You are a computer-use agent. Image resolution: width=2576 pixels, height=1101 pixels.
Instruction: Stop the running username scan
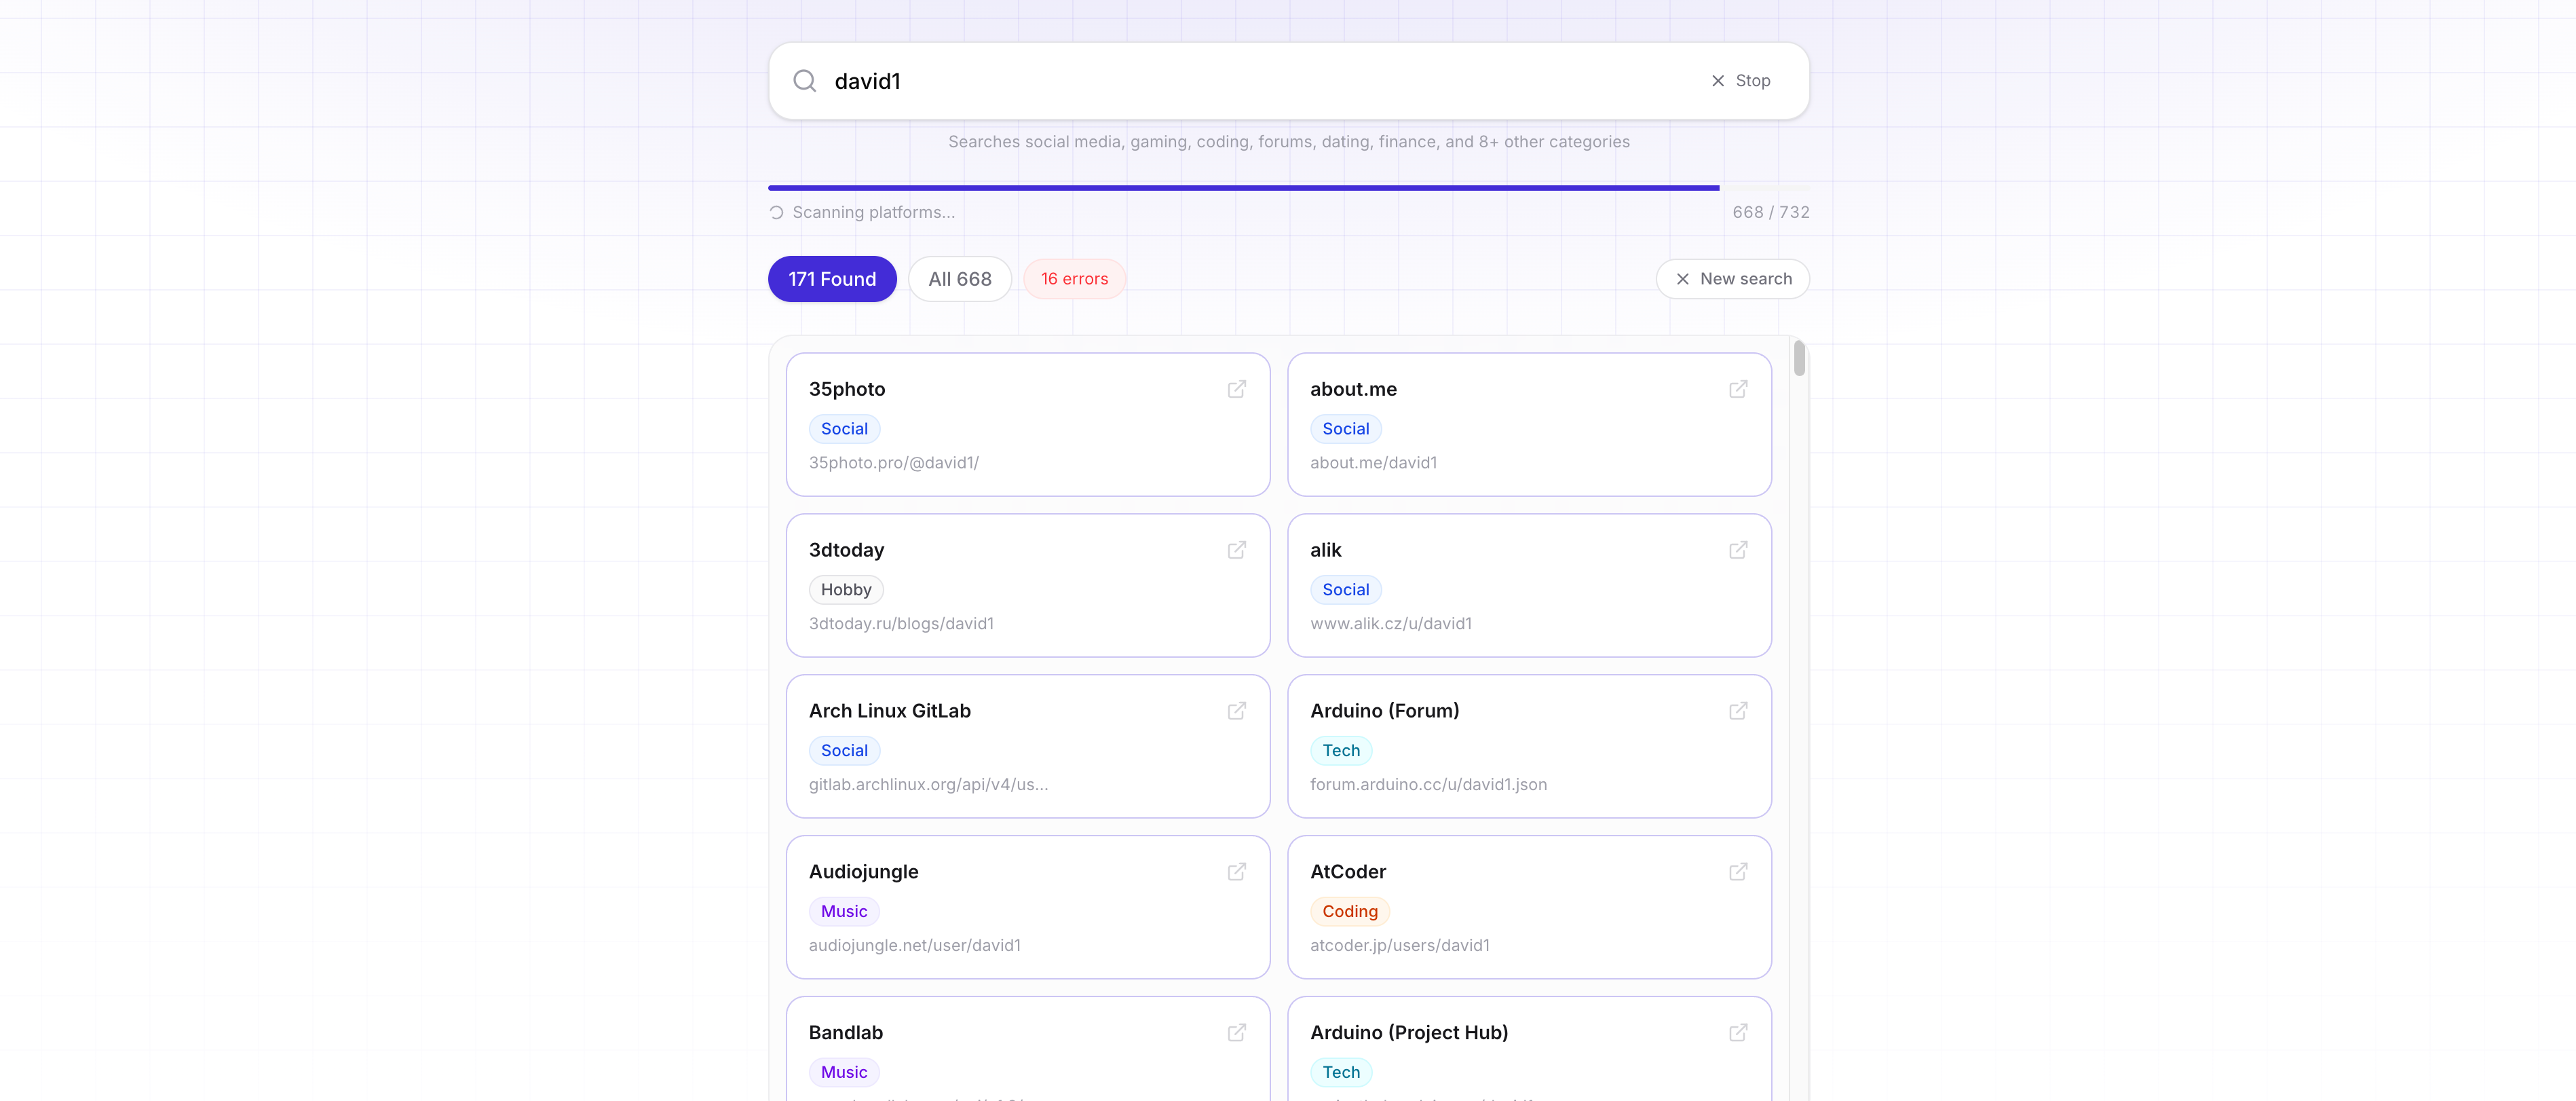1741,81
